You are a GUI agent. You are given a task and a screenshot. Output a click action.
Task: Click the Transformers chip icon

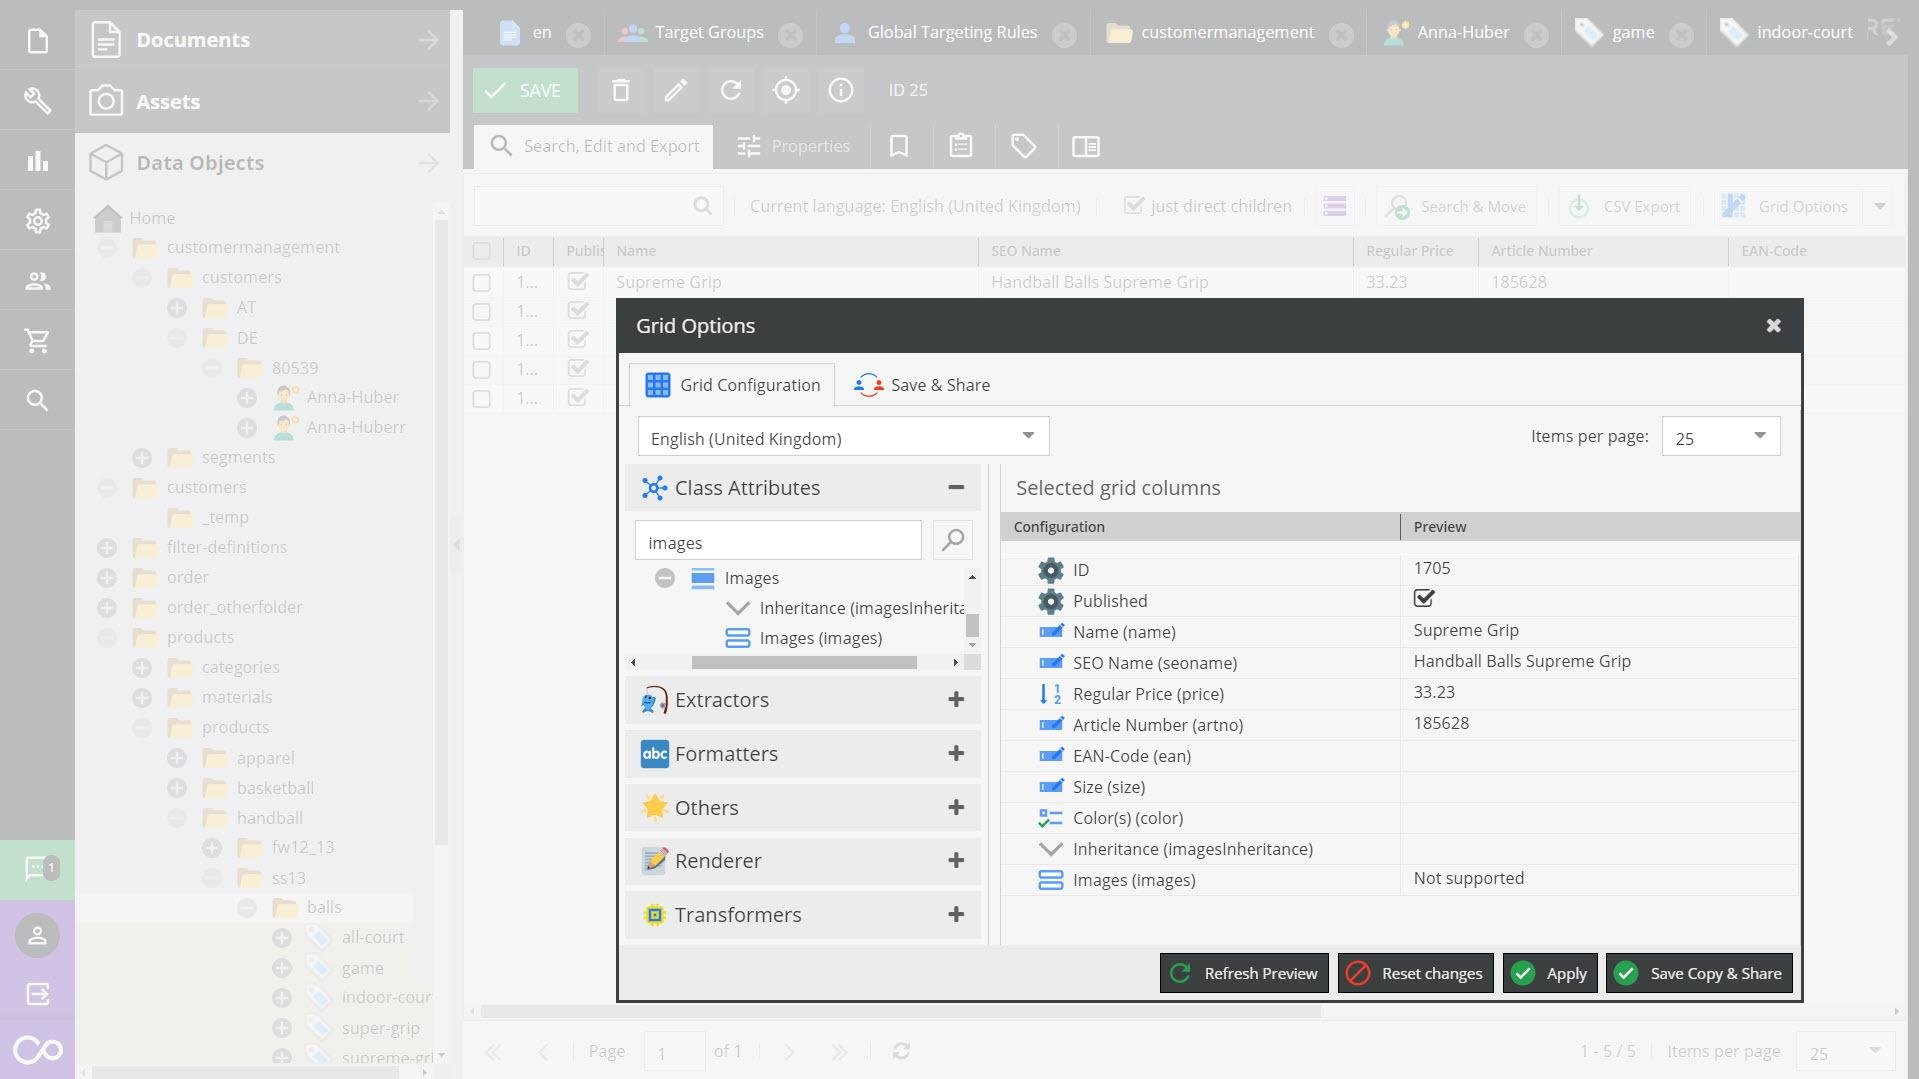[x=654, y=915]
